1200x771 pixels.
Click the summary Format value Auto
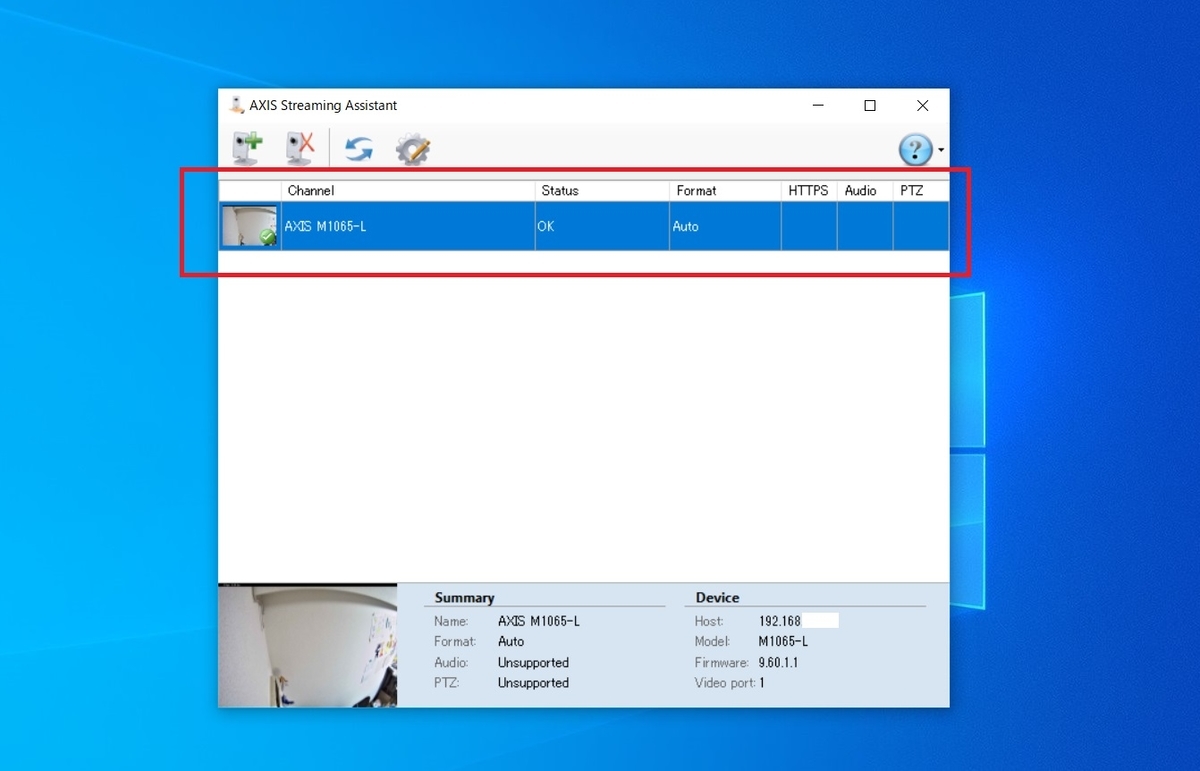coord(511,642)
